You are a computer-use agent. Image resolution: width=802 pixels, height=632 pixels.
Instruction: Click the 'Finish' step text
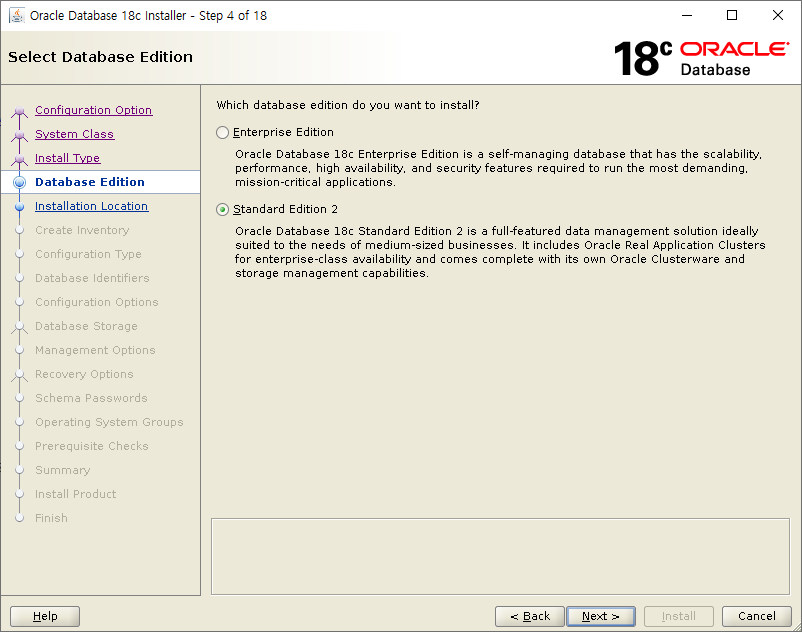[51, 518]
